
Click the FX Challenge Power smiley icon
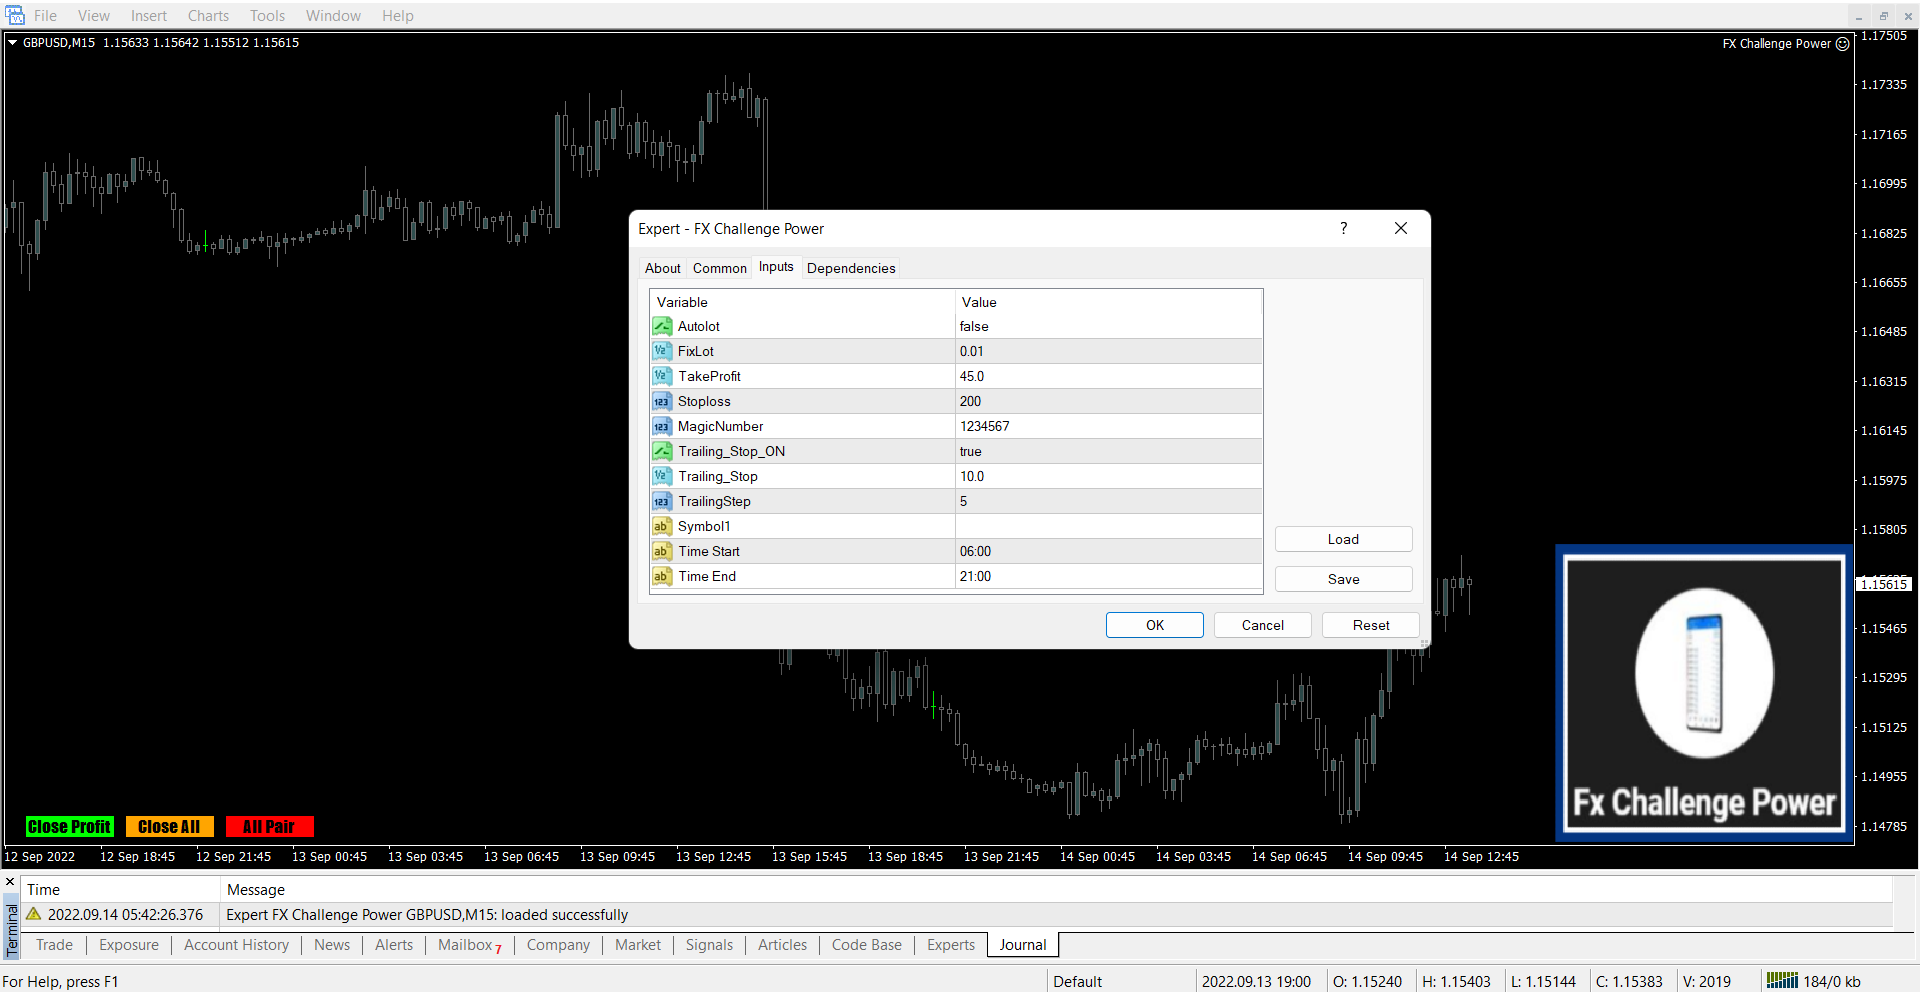click(1842, 44)
